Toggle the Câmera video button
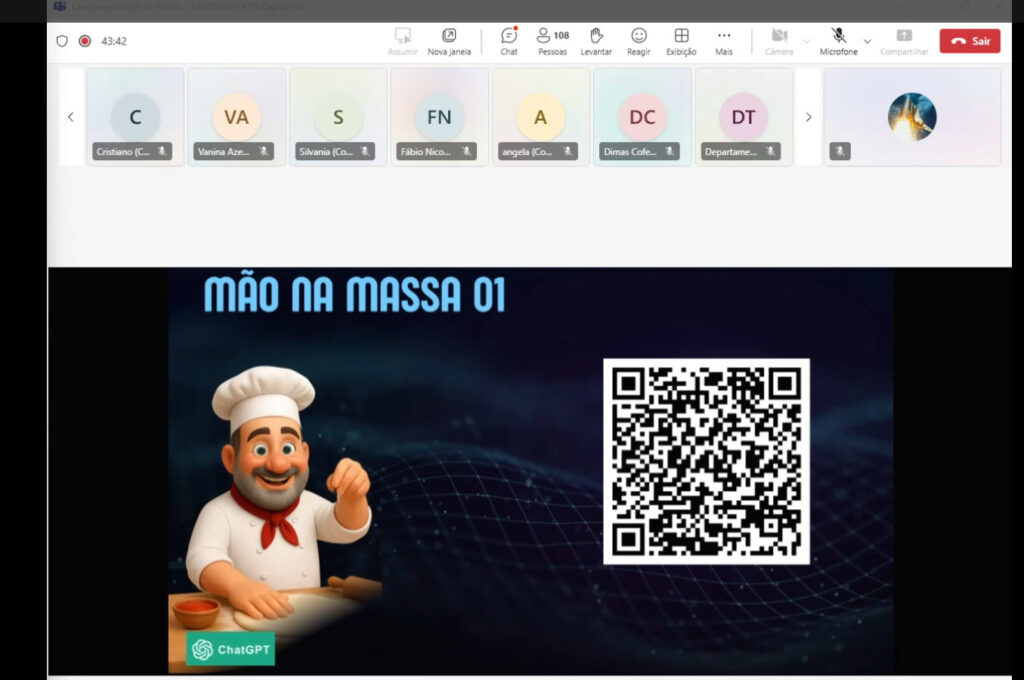Image resolution: width=1024 pixels, height=680 pixels. [779, 40]
